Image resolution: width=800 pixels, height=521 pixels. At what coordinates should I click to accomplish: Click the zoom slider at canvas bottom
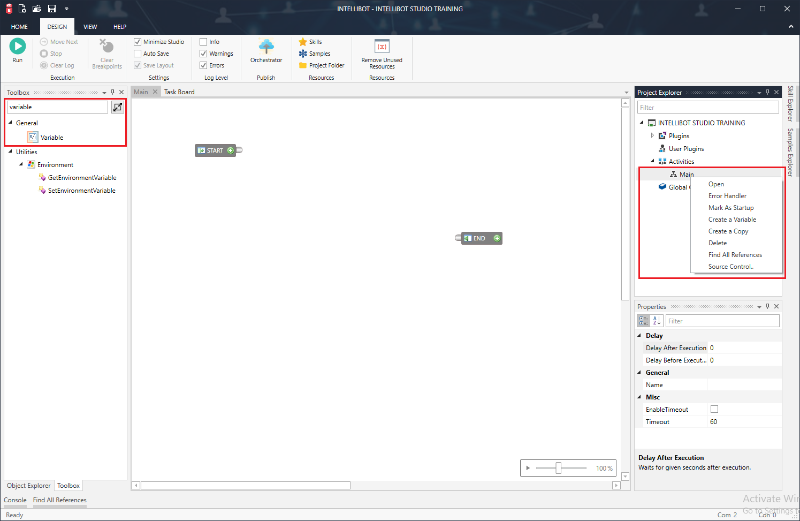click(x=558, y=468)
